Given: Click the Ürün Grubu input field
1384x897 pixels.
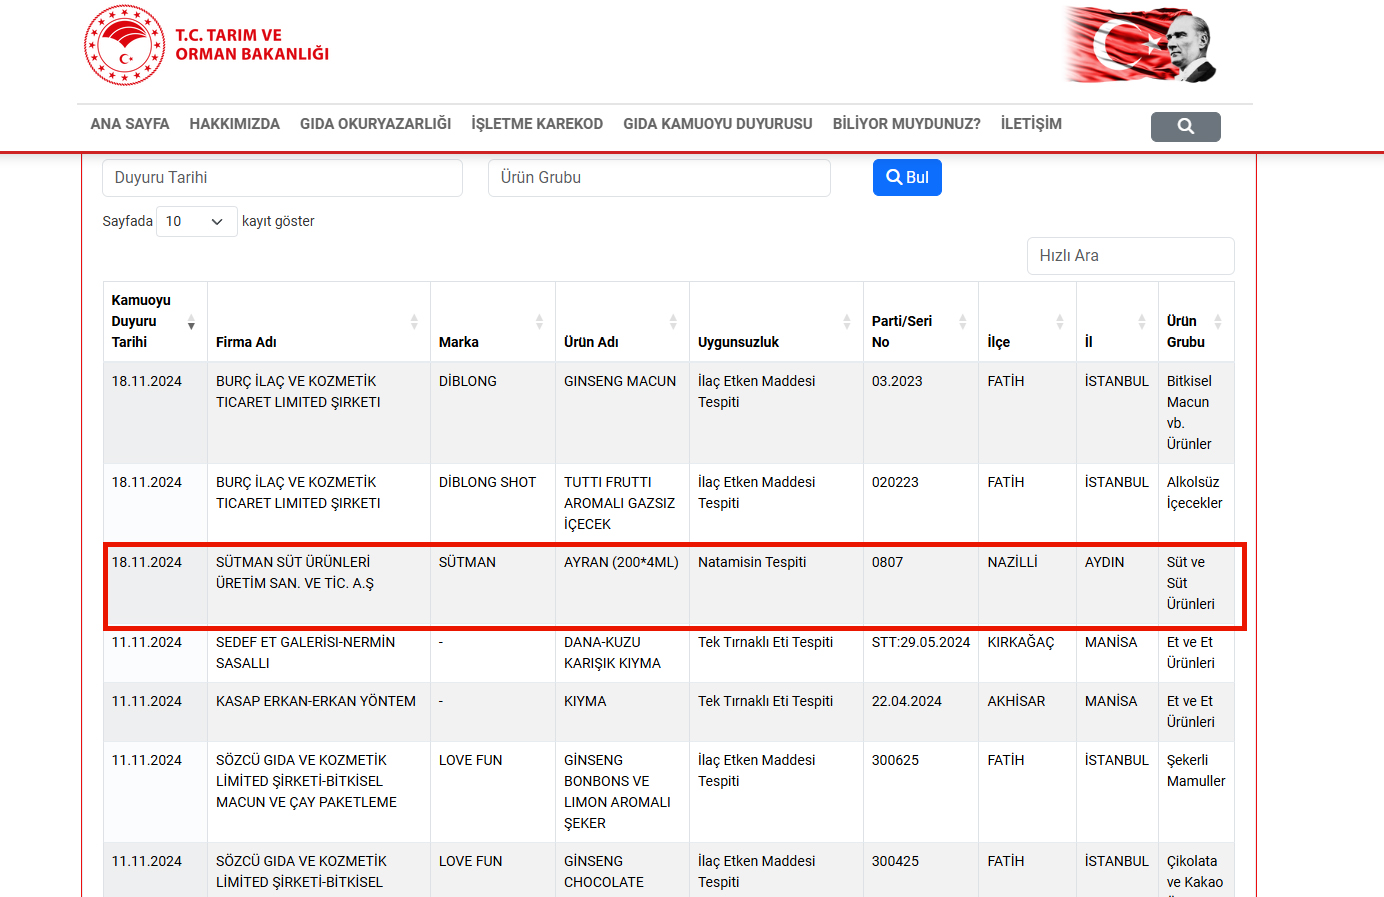Looking at the screenshot, I should [x=659, y=178].
